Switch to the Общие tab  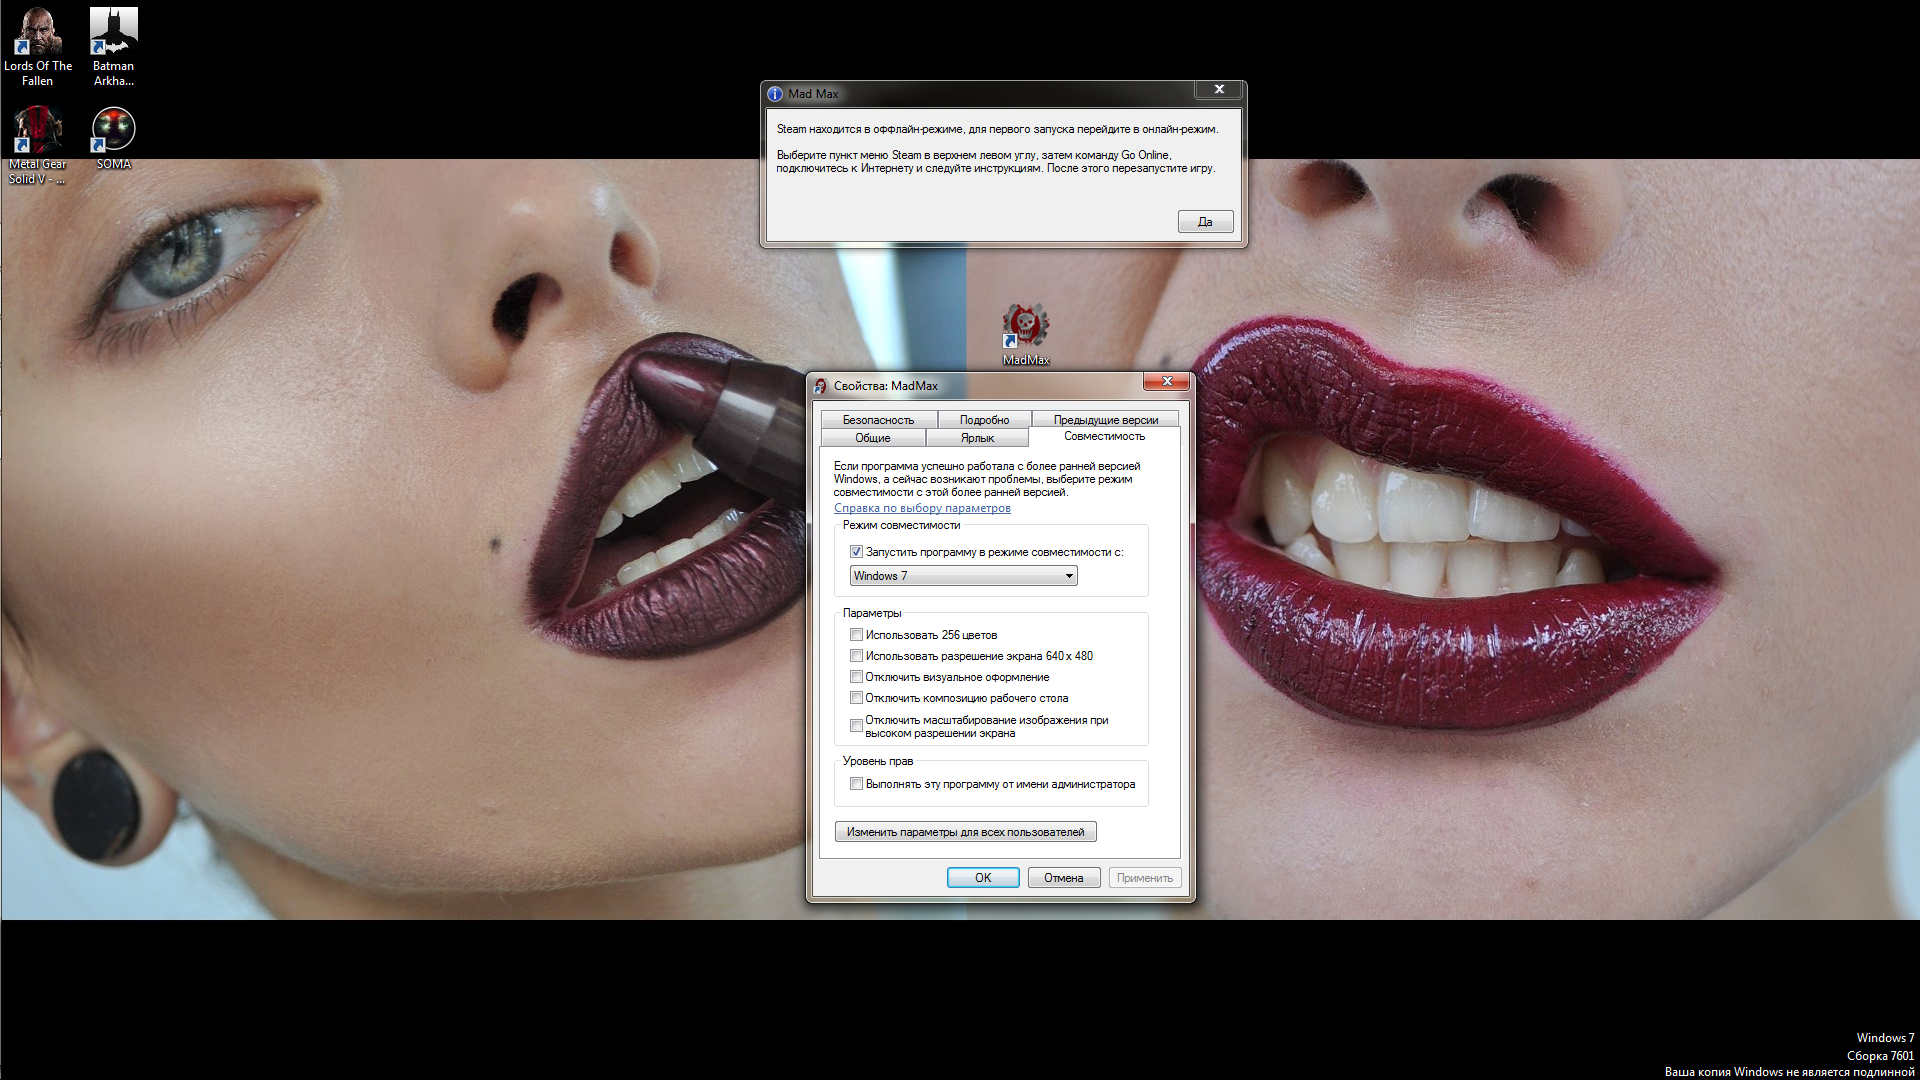click(x=873, y=438)
